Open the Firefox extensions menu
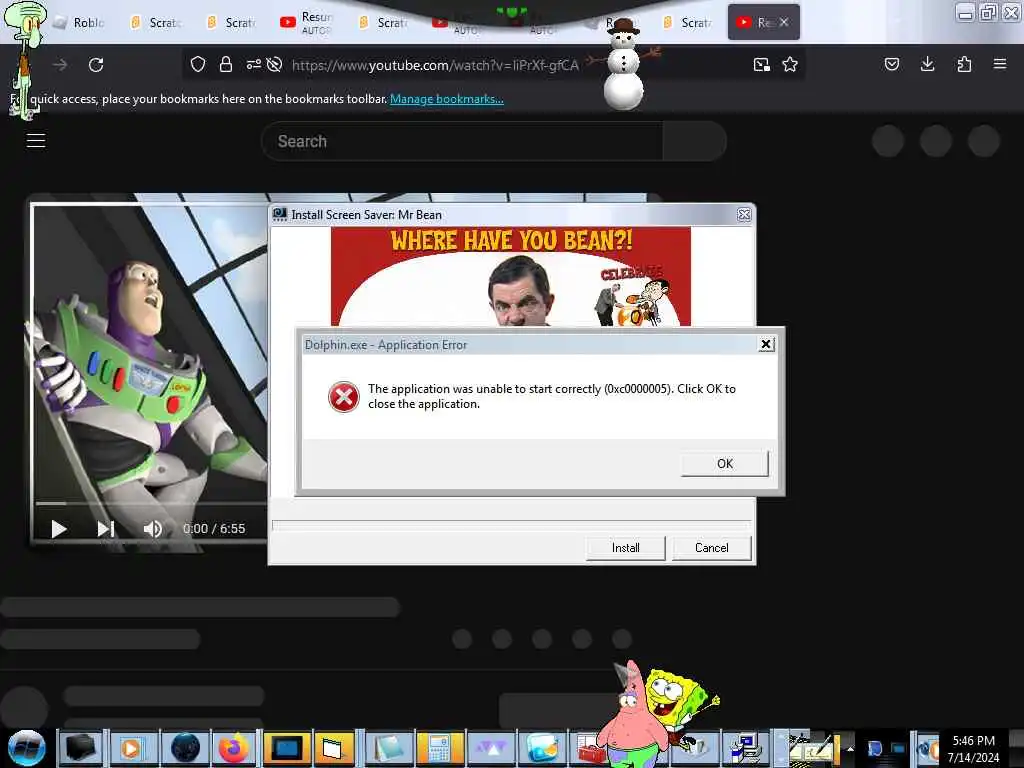Image resolution: width=1024 pixels, height=768 pixels. coord(964,64)
